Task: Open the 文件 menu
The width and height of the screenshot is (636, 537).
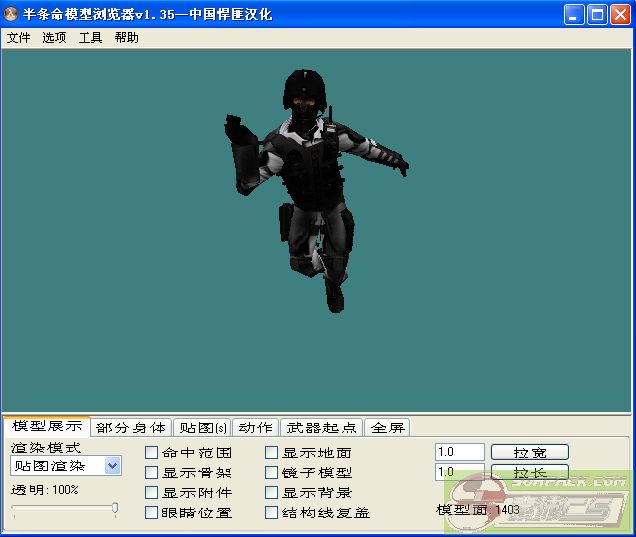Action: (x=18, y=38)
